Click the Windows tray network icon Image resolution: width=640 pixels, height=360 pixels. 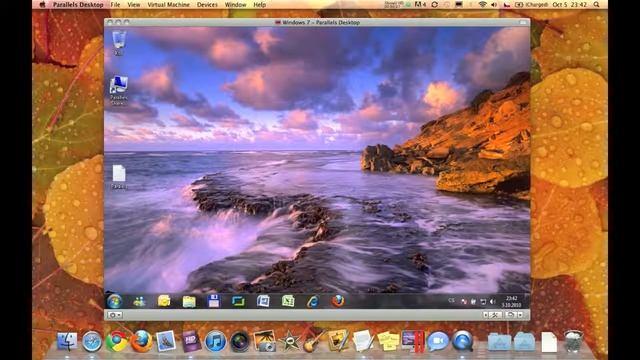pos(483,302)
